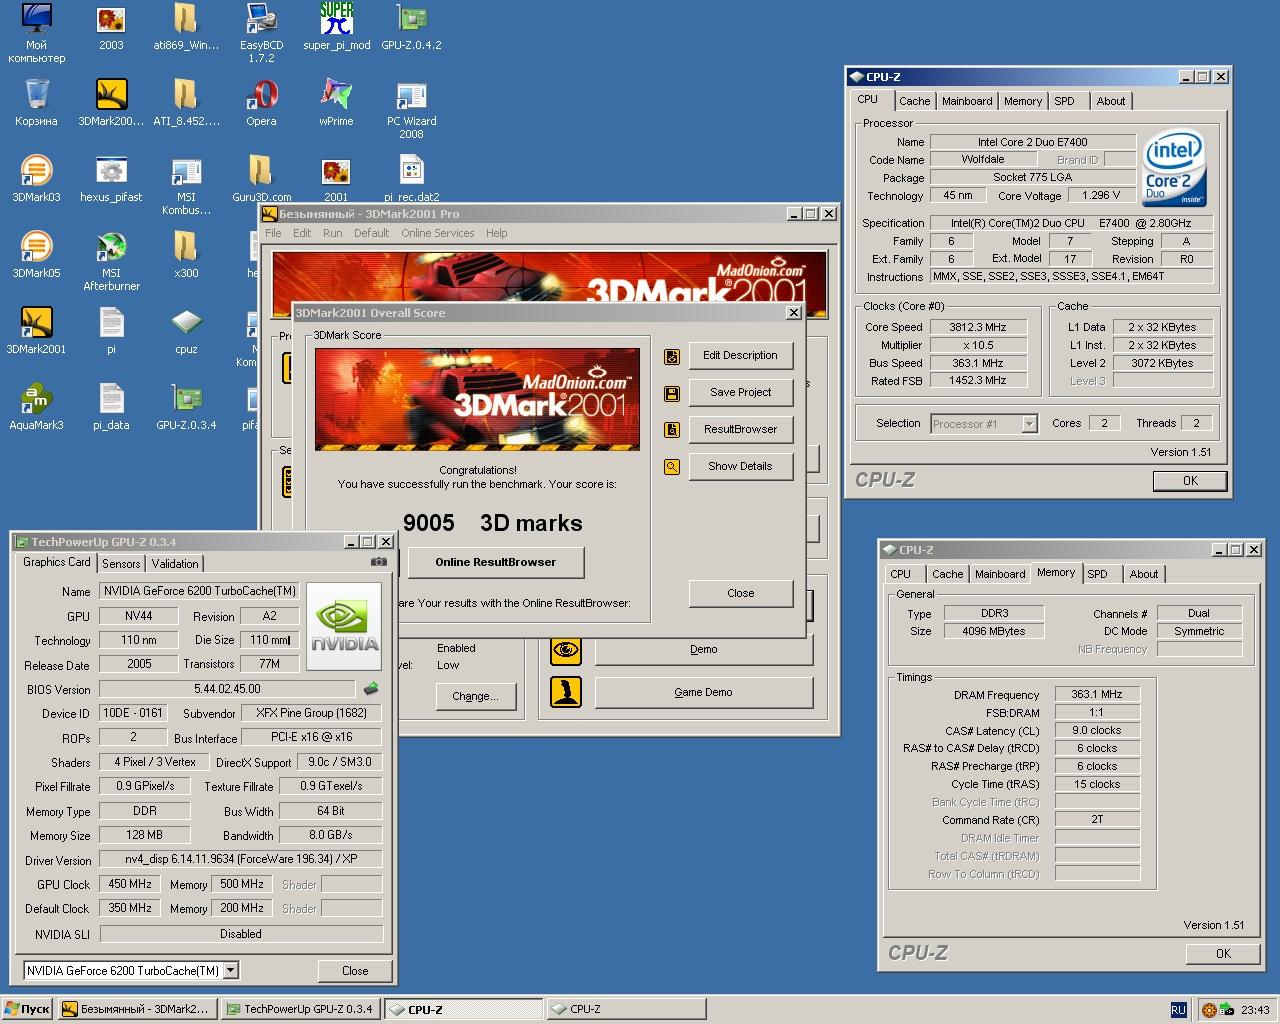The image size is (1280, 1024).
Task: Click the tray clock showing 23:43
Action: pyautogui.click(x=1255, y=1010)
